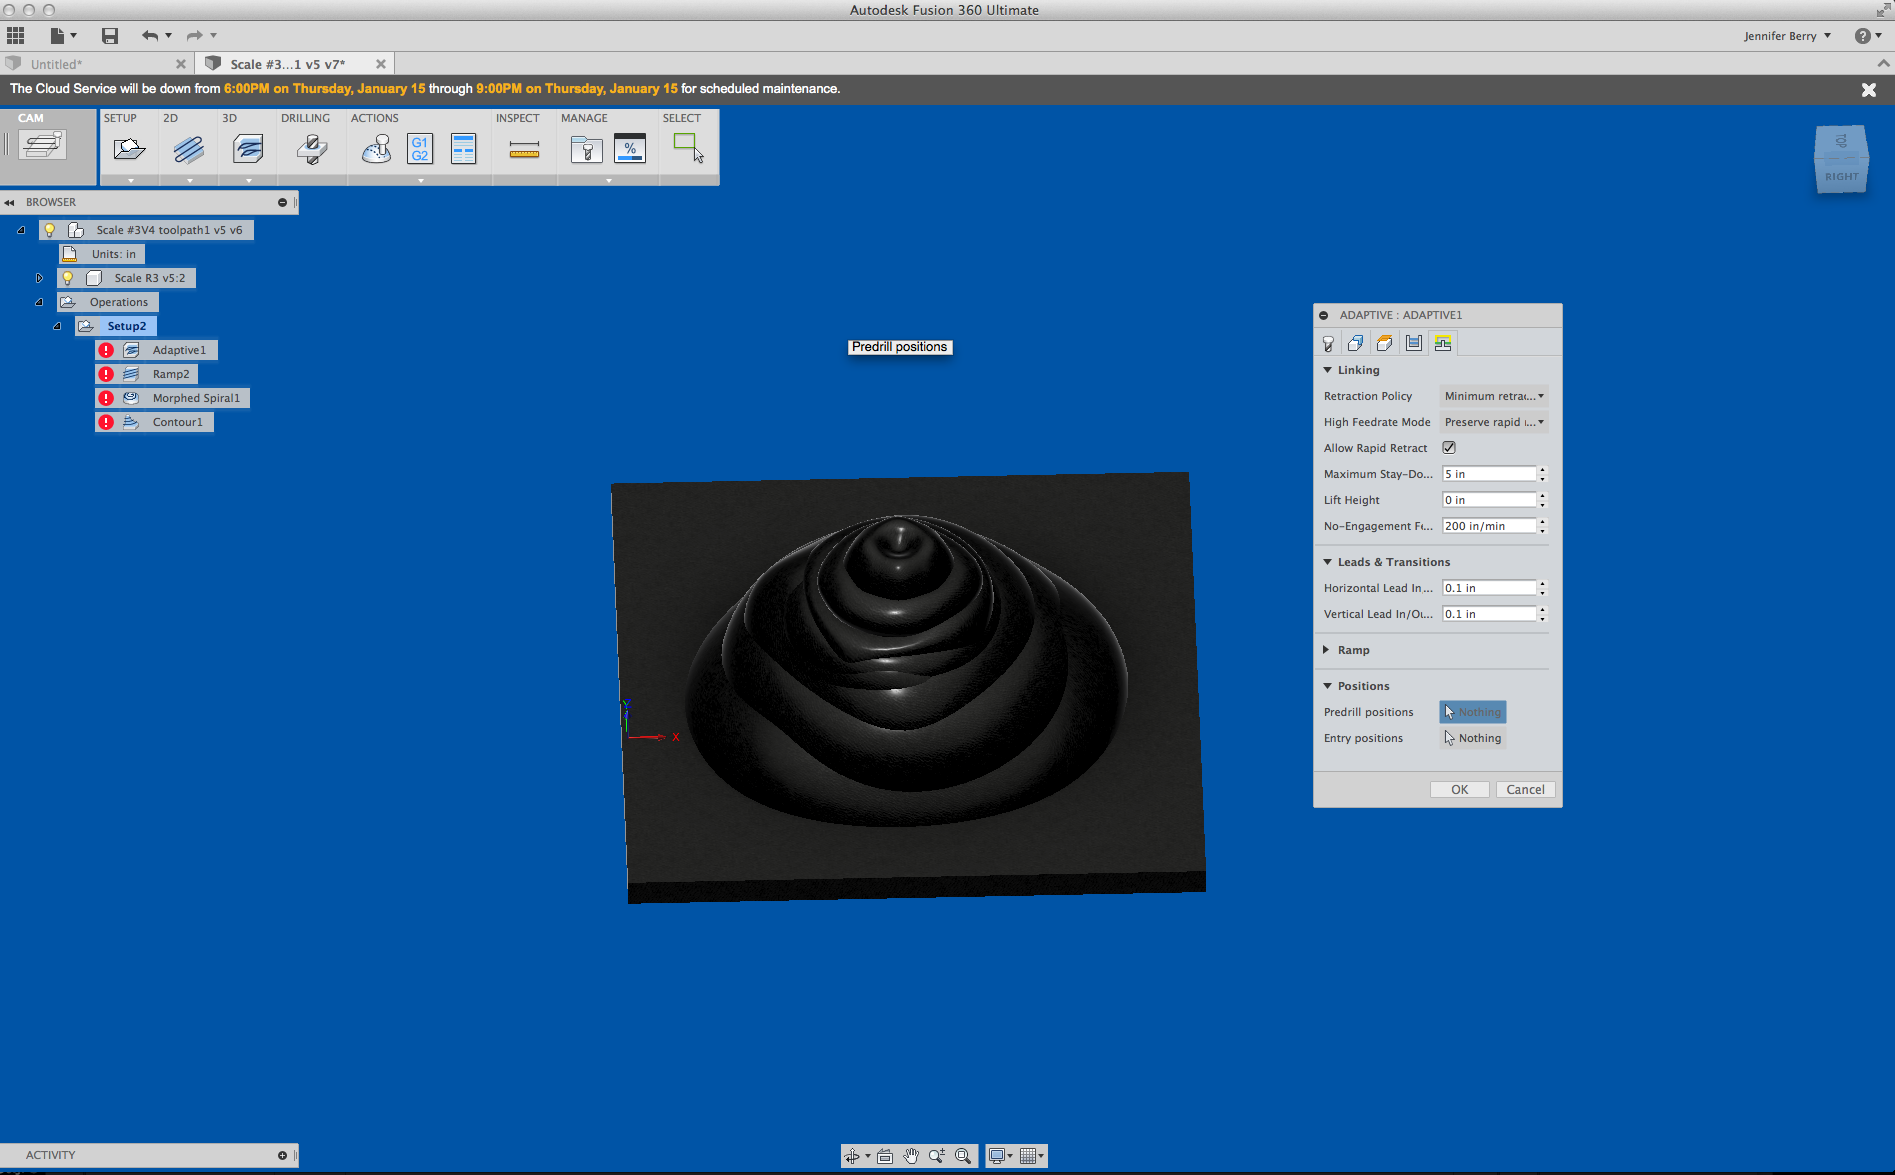Open the Retraction Policy dropdown
This screenshot has width=1895, height=1175.
click(1494, 396)
